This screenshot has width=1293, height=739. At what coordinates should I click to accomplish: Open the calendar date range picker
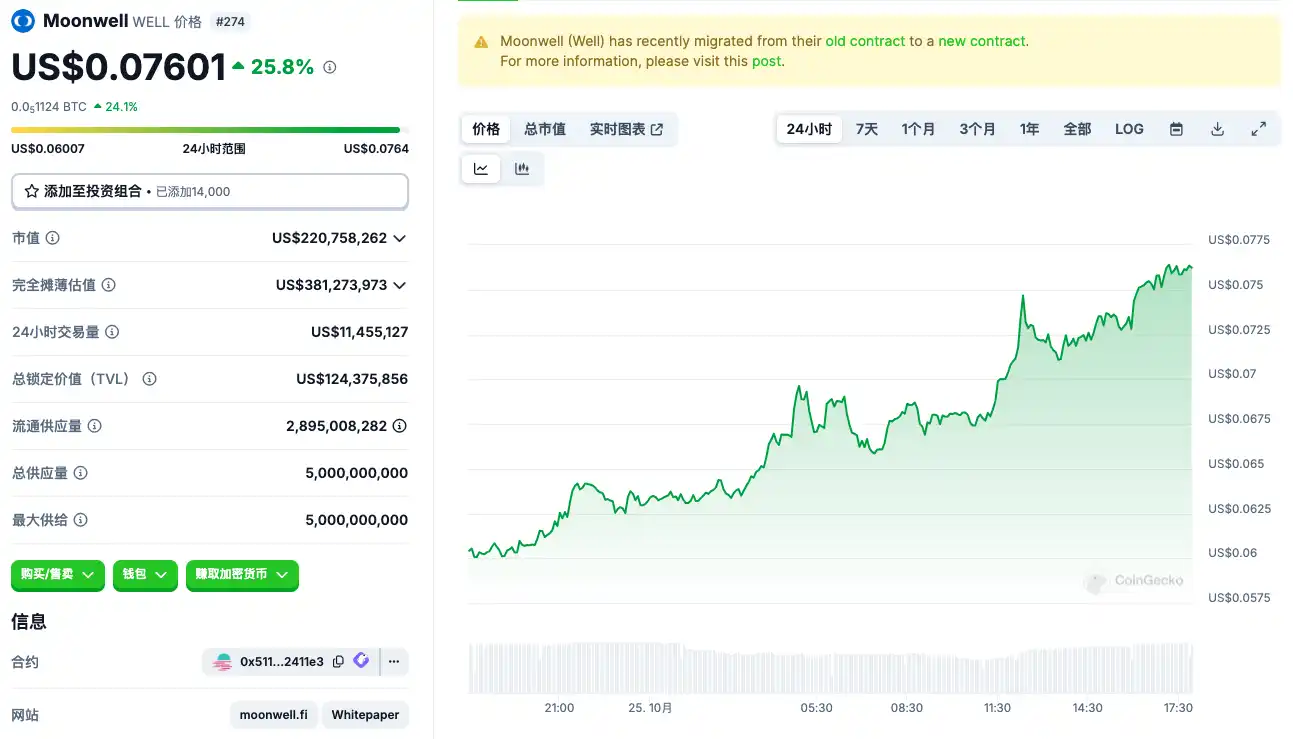coord(1176,129)
